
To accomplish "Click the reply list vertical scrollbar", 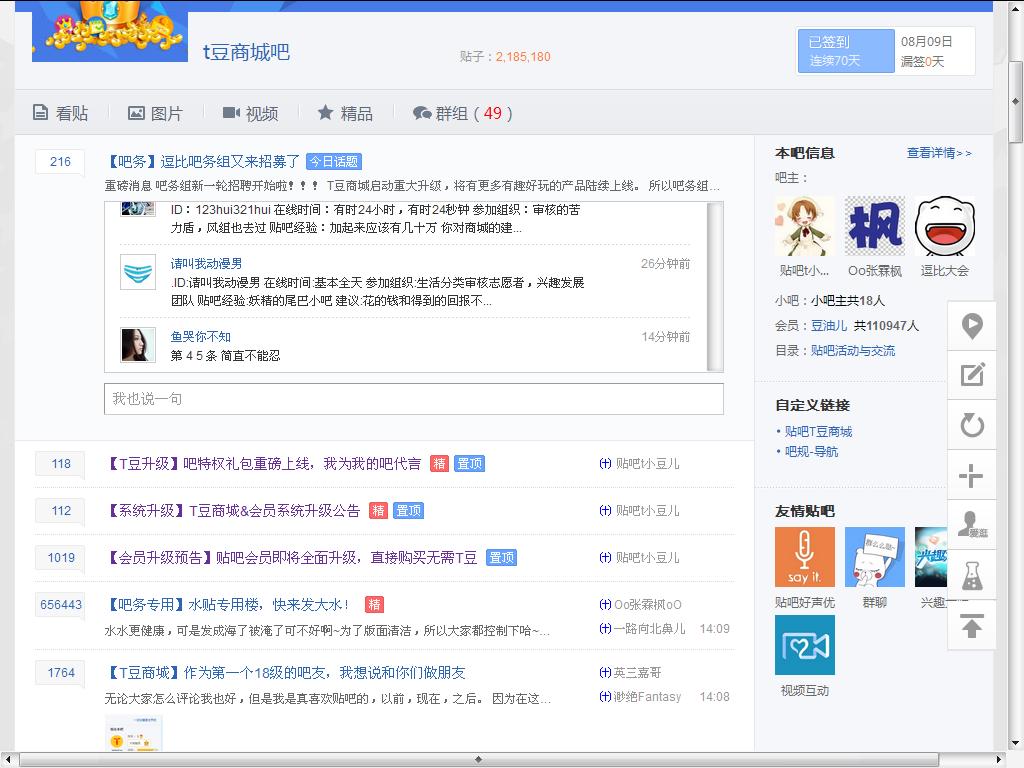I will (714, 285).
